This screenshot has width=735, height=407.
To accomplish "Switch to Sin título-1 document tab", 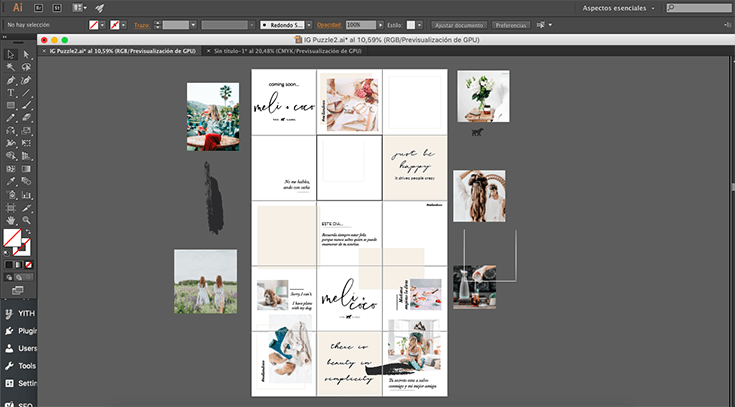I will (x=287, y=51).
